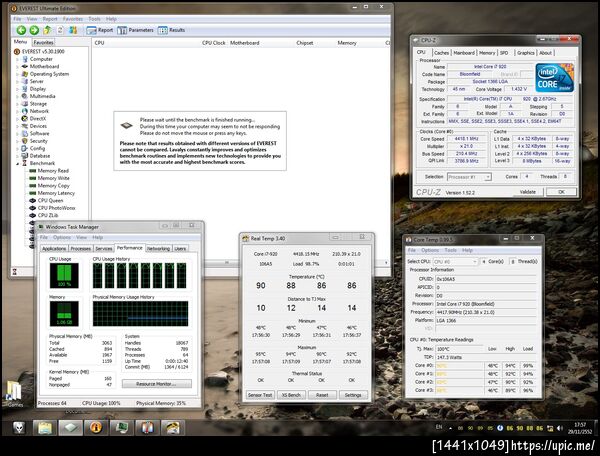Image resolution: width=600 pixels, height=456 pixels.
Task: Click EVEREST Chipset column header
Action: coord(305,43)
